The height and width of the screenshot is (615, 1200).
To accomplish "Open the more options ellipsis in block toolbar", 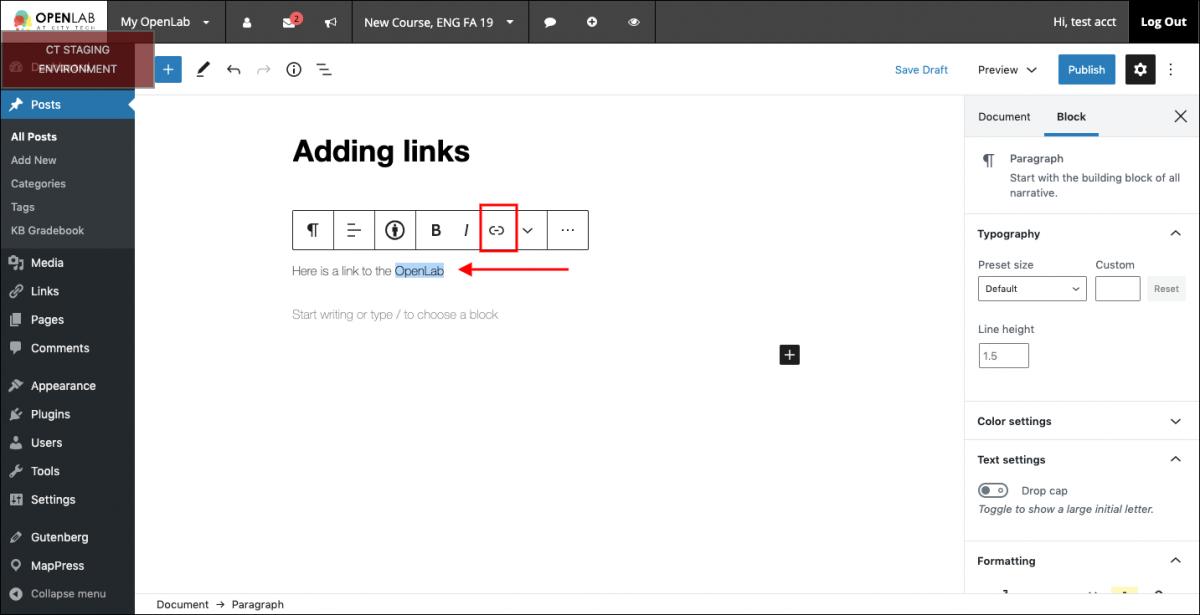I will pyautogui.click(x=567, y=229).
